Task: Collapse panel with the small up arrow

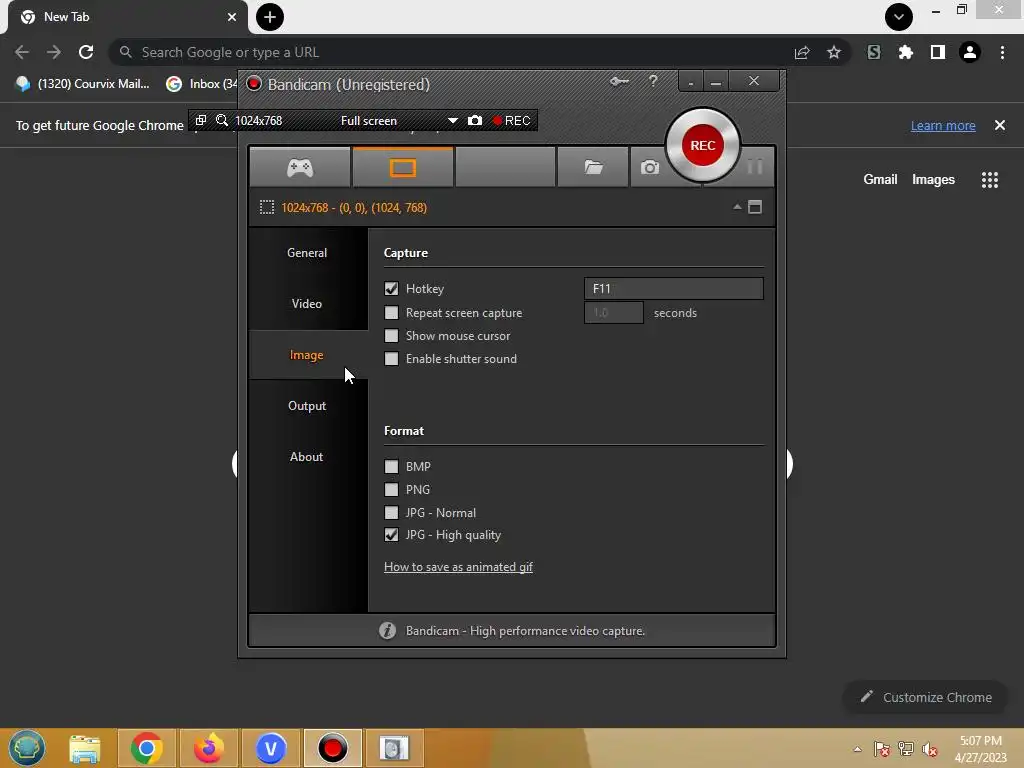Action: [x=737, y=207]
